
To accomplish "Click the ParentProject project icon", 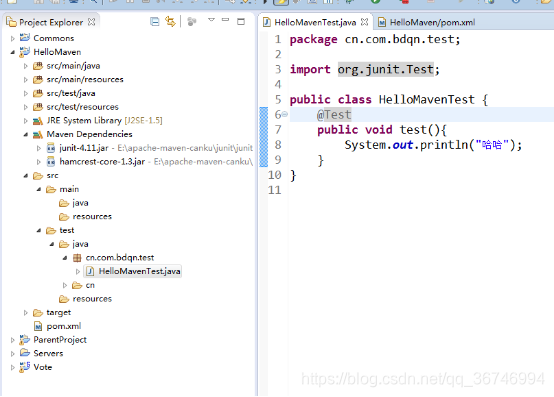I will click(x=25, y=340).
